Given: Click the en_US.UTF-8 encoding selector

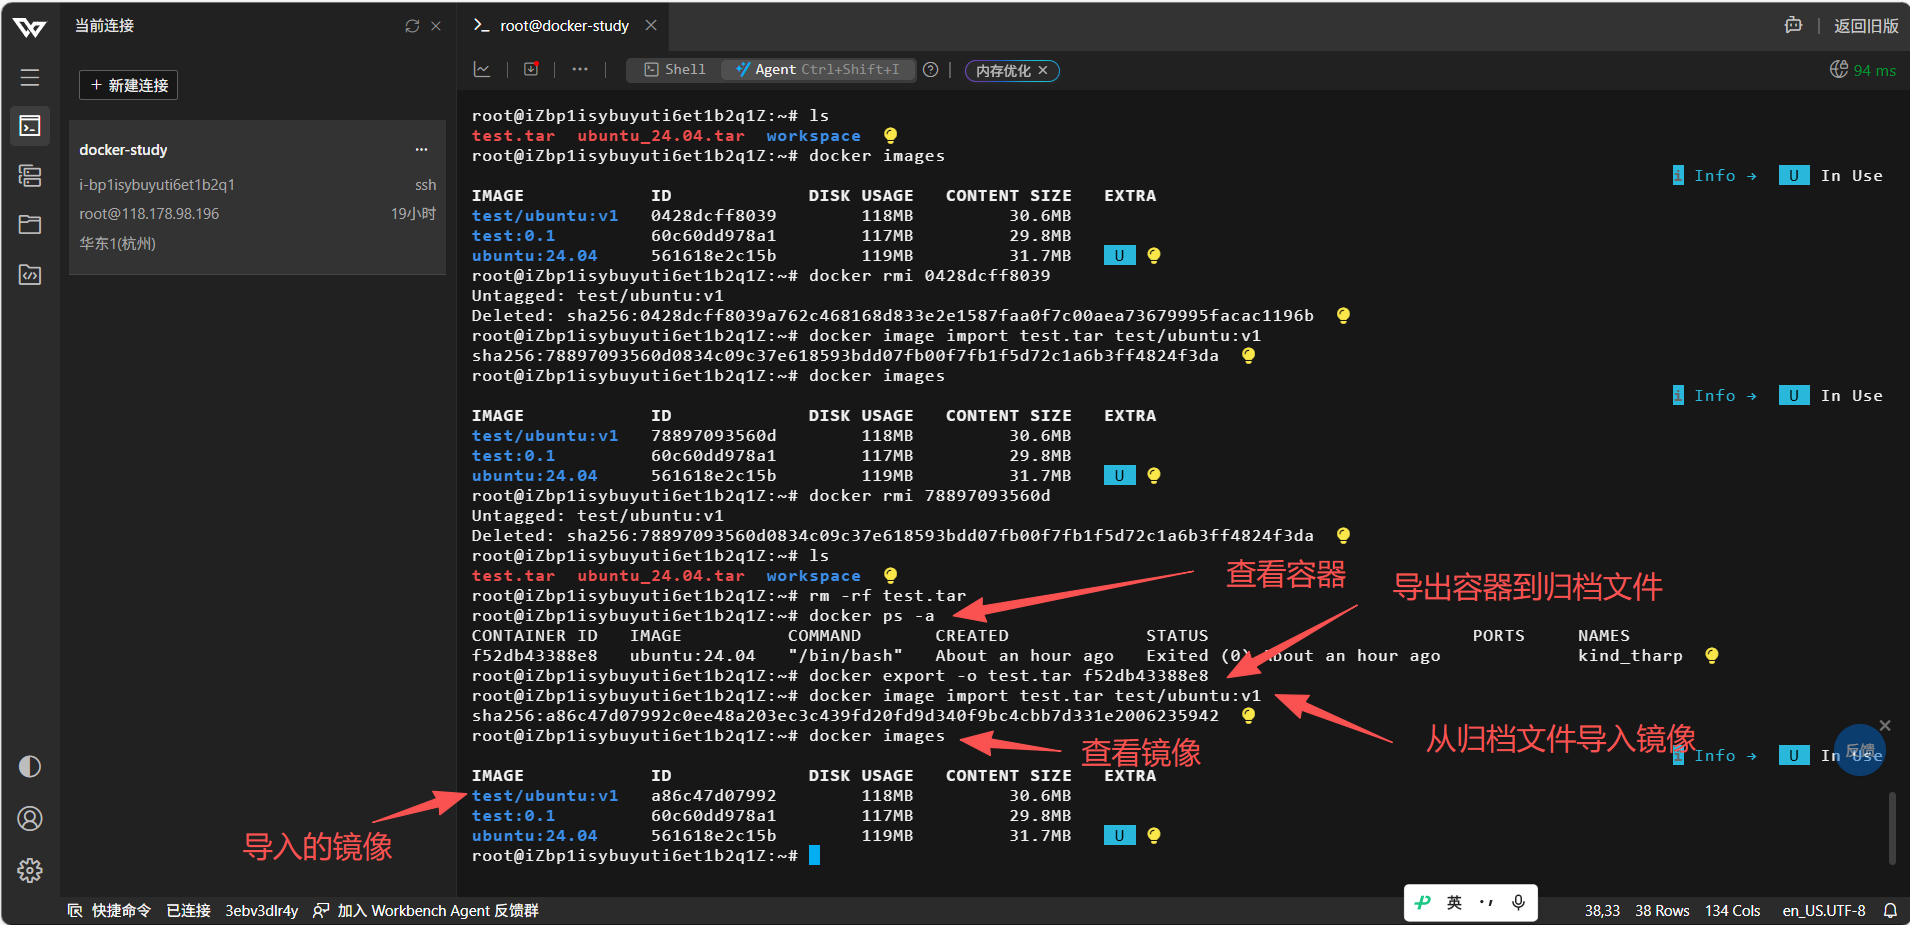Looking at the screenshot, I should coord(1824,910).
